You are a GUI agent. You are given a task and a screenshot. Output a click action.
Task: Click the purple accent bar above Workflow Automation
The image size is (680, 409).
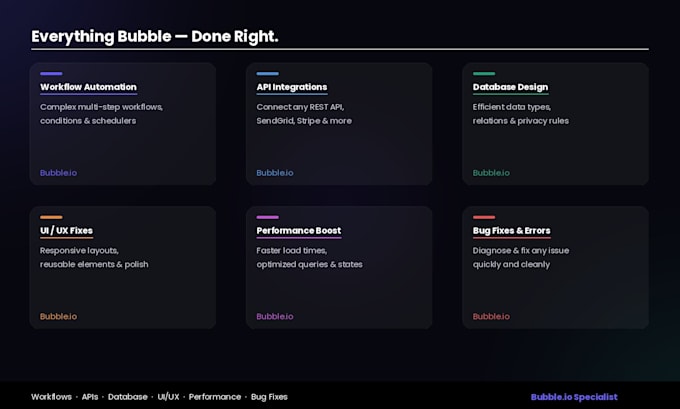[51, 74]
